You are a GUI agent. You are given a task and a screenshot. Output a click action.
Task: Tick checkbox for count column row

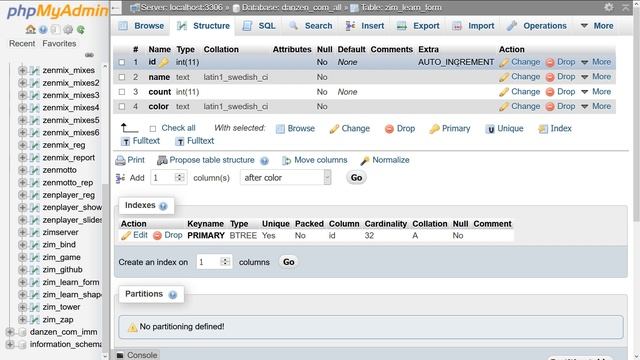(x=122, y=92)
